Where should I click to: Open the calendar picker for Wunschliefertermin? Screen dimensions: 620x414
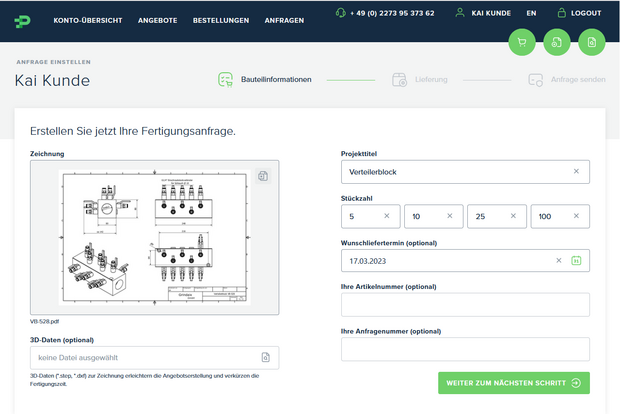576,261
